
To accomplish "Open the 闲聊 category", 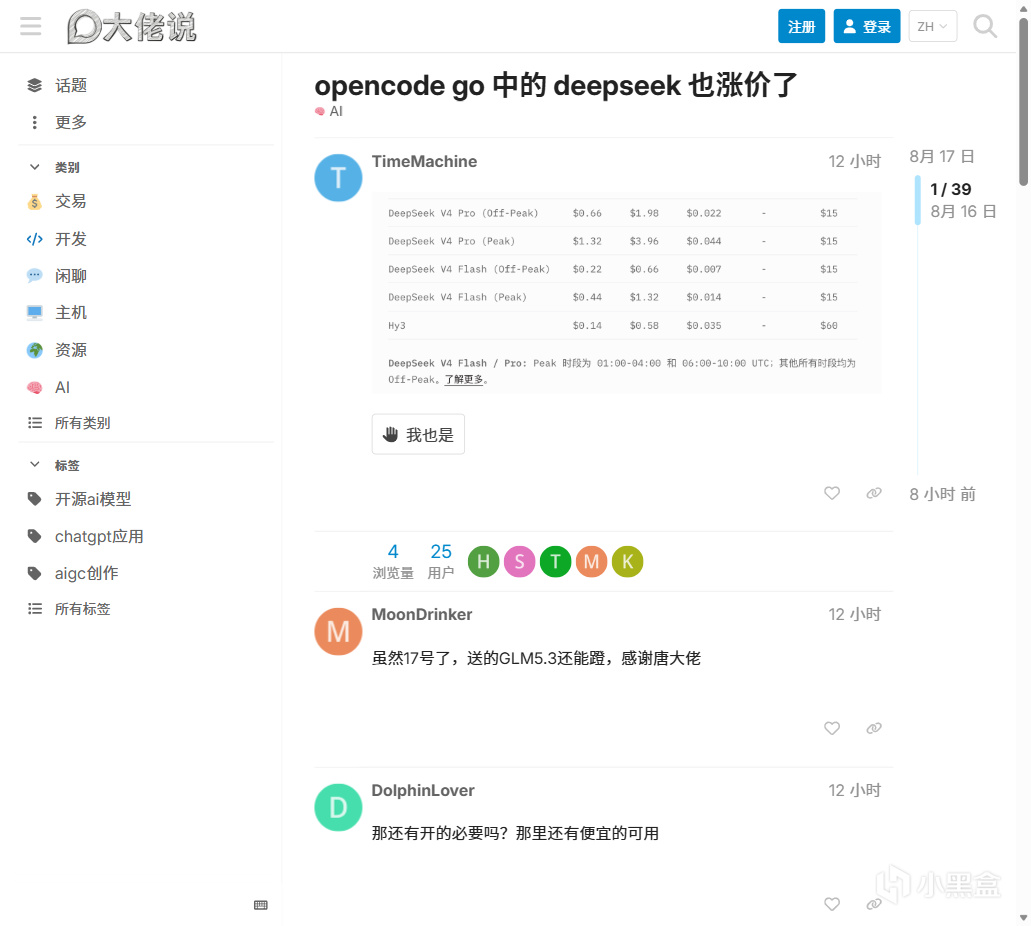I will coord(70,276).
